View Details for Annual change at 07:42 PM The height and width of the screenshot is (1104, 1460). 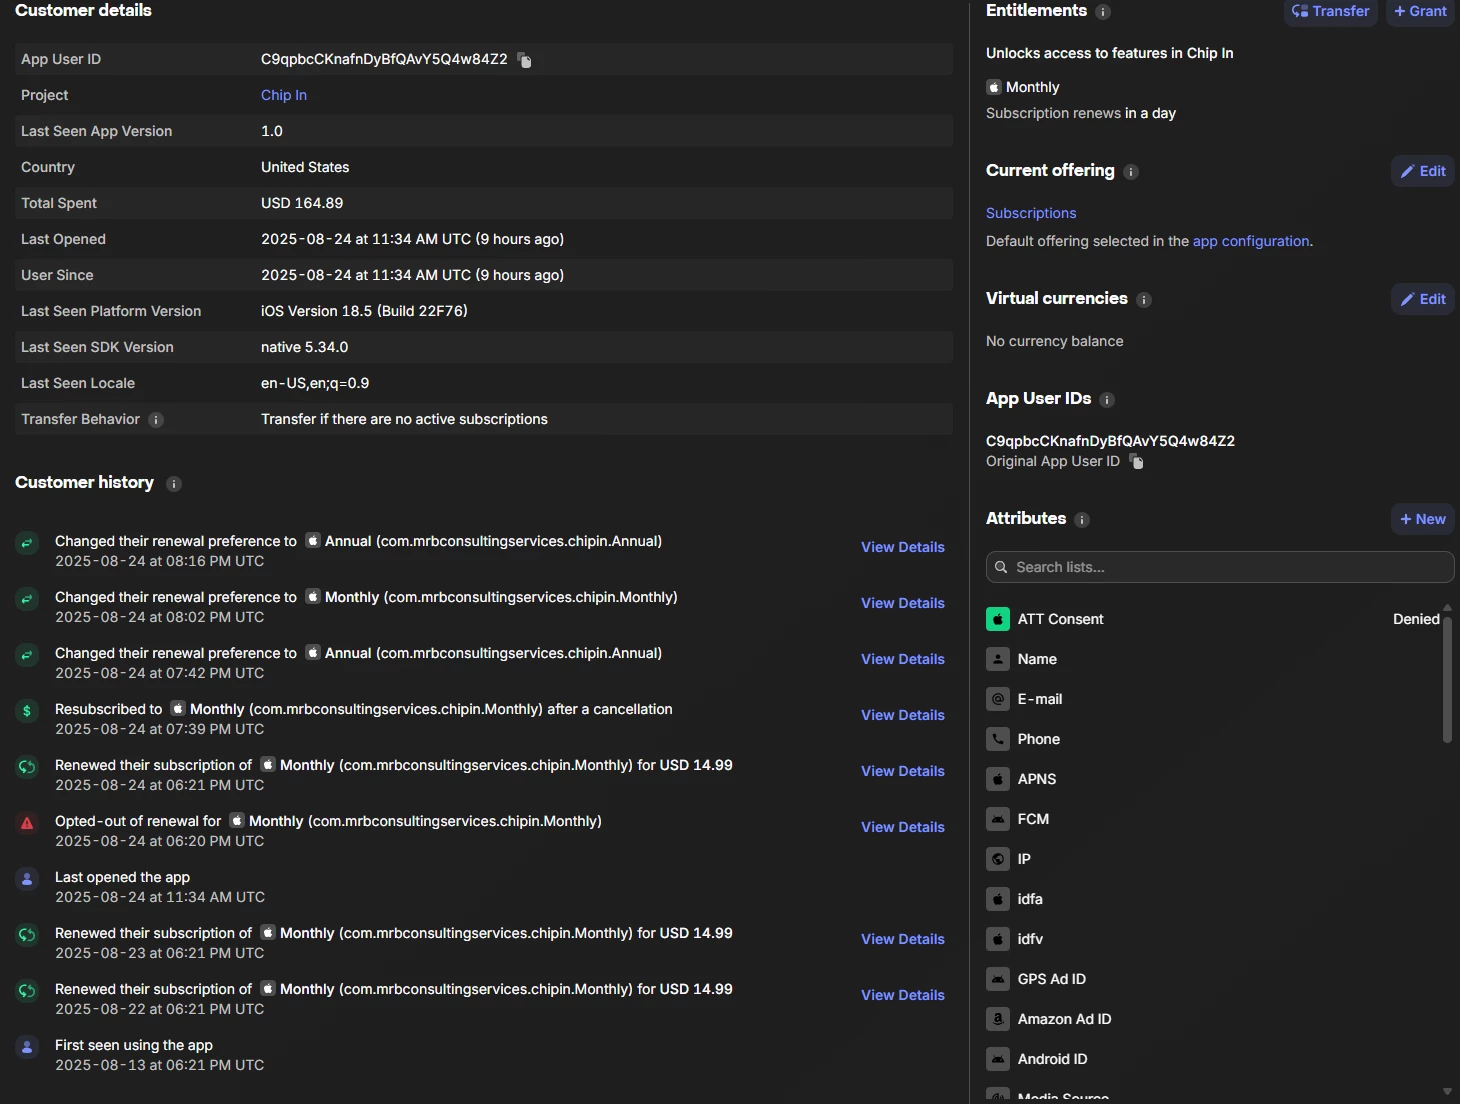click(903, 659)
